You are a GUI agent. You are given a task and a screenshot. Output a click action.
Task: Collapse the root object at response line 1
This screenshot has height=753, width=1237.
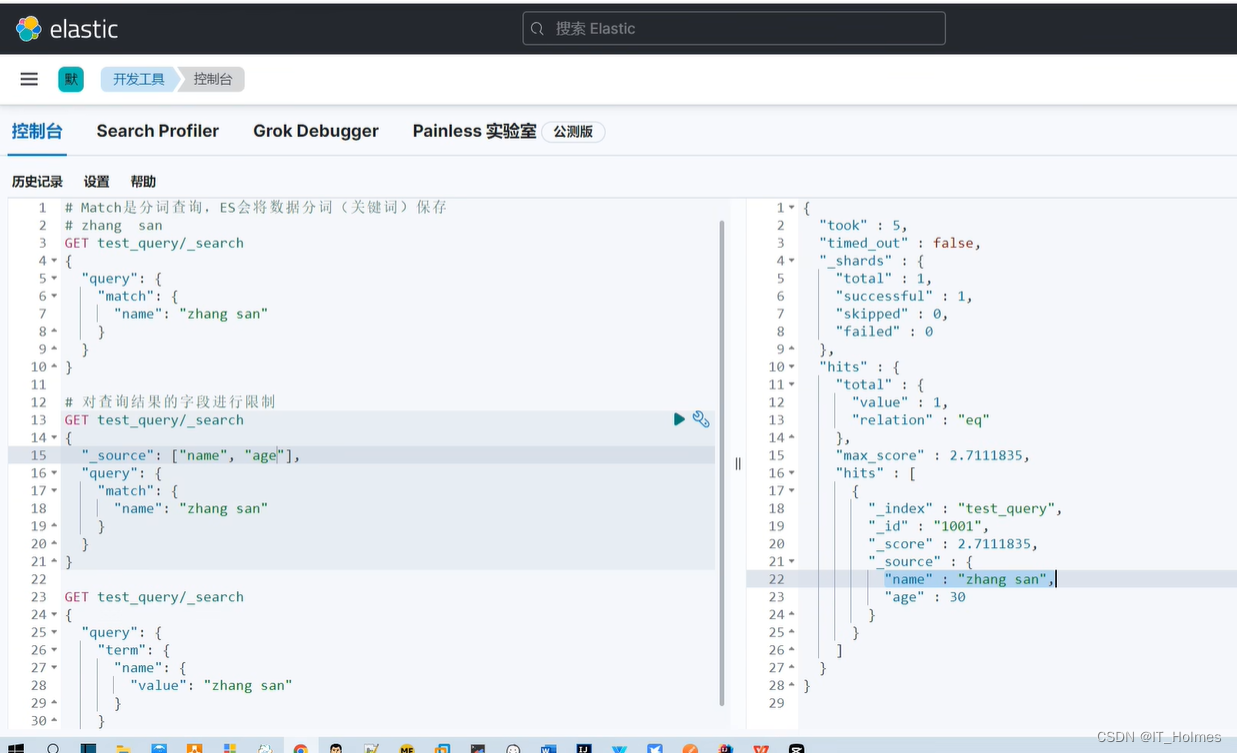(792, 208)
